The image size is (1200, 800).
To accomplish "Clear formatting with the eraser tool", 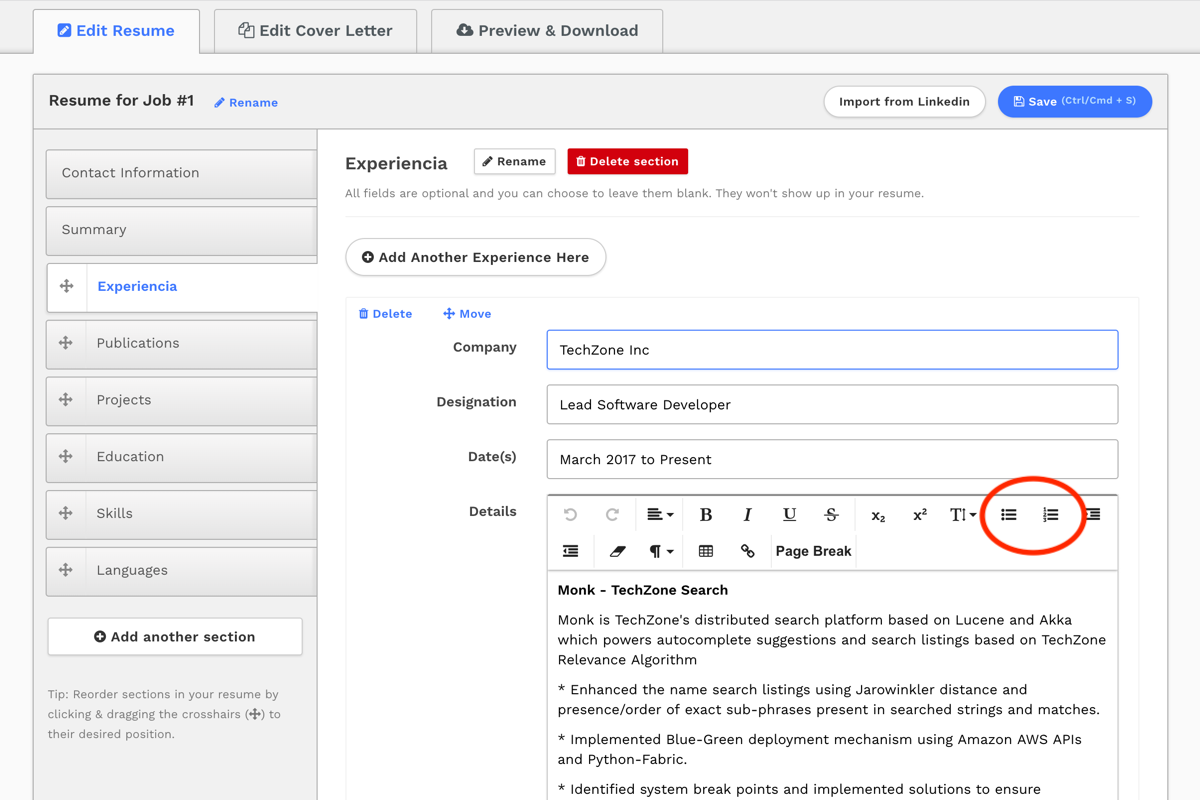I will click(x=616, y=551).
